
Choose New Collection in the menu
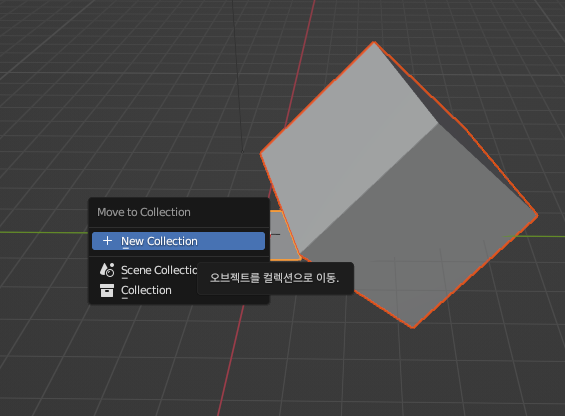point(178,241)
